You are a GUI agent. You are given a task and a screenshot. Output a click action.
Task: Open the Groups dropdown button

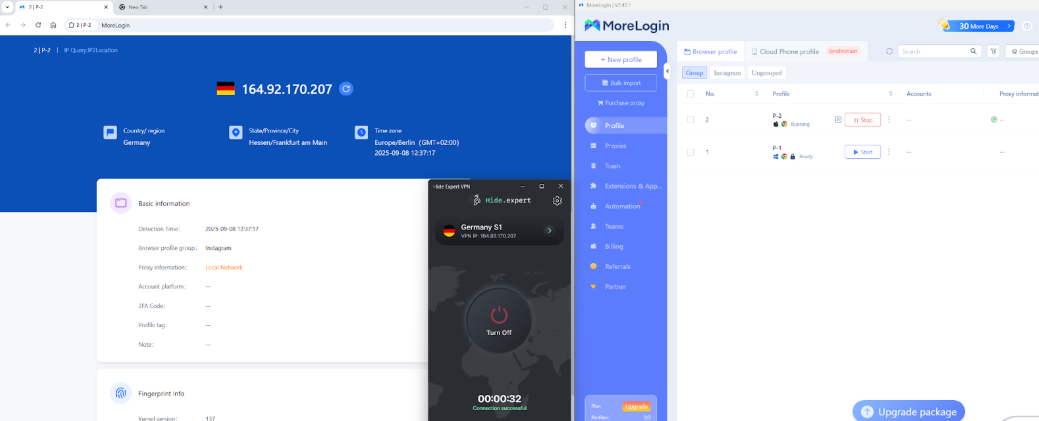click(x=1022, y=51)
